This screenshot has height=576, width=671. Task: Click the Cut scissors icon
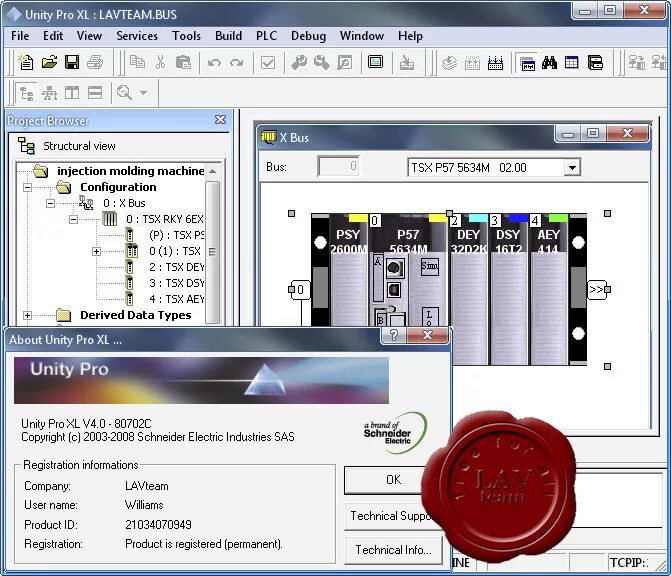click(x=160, y=62)
